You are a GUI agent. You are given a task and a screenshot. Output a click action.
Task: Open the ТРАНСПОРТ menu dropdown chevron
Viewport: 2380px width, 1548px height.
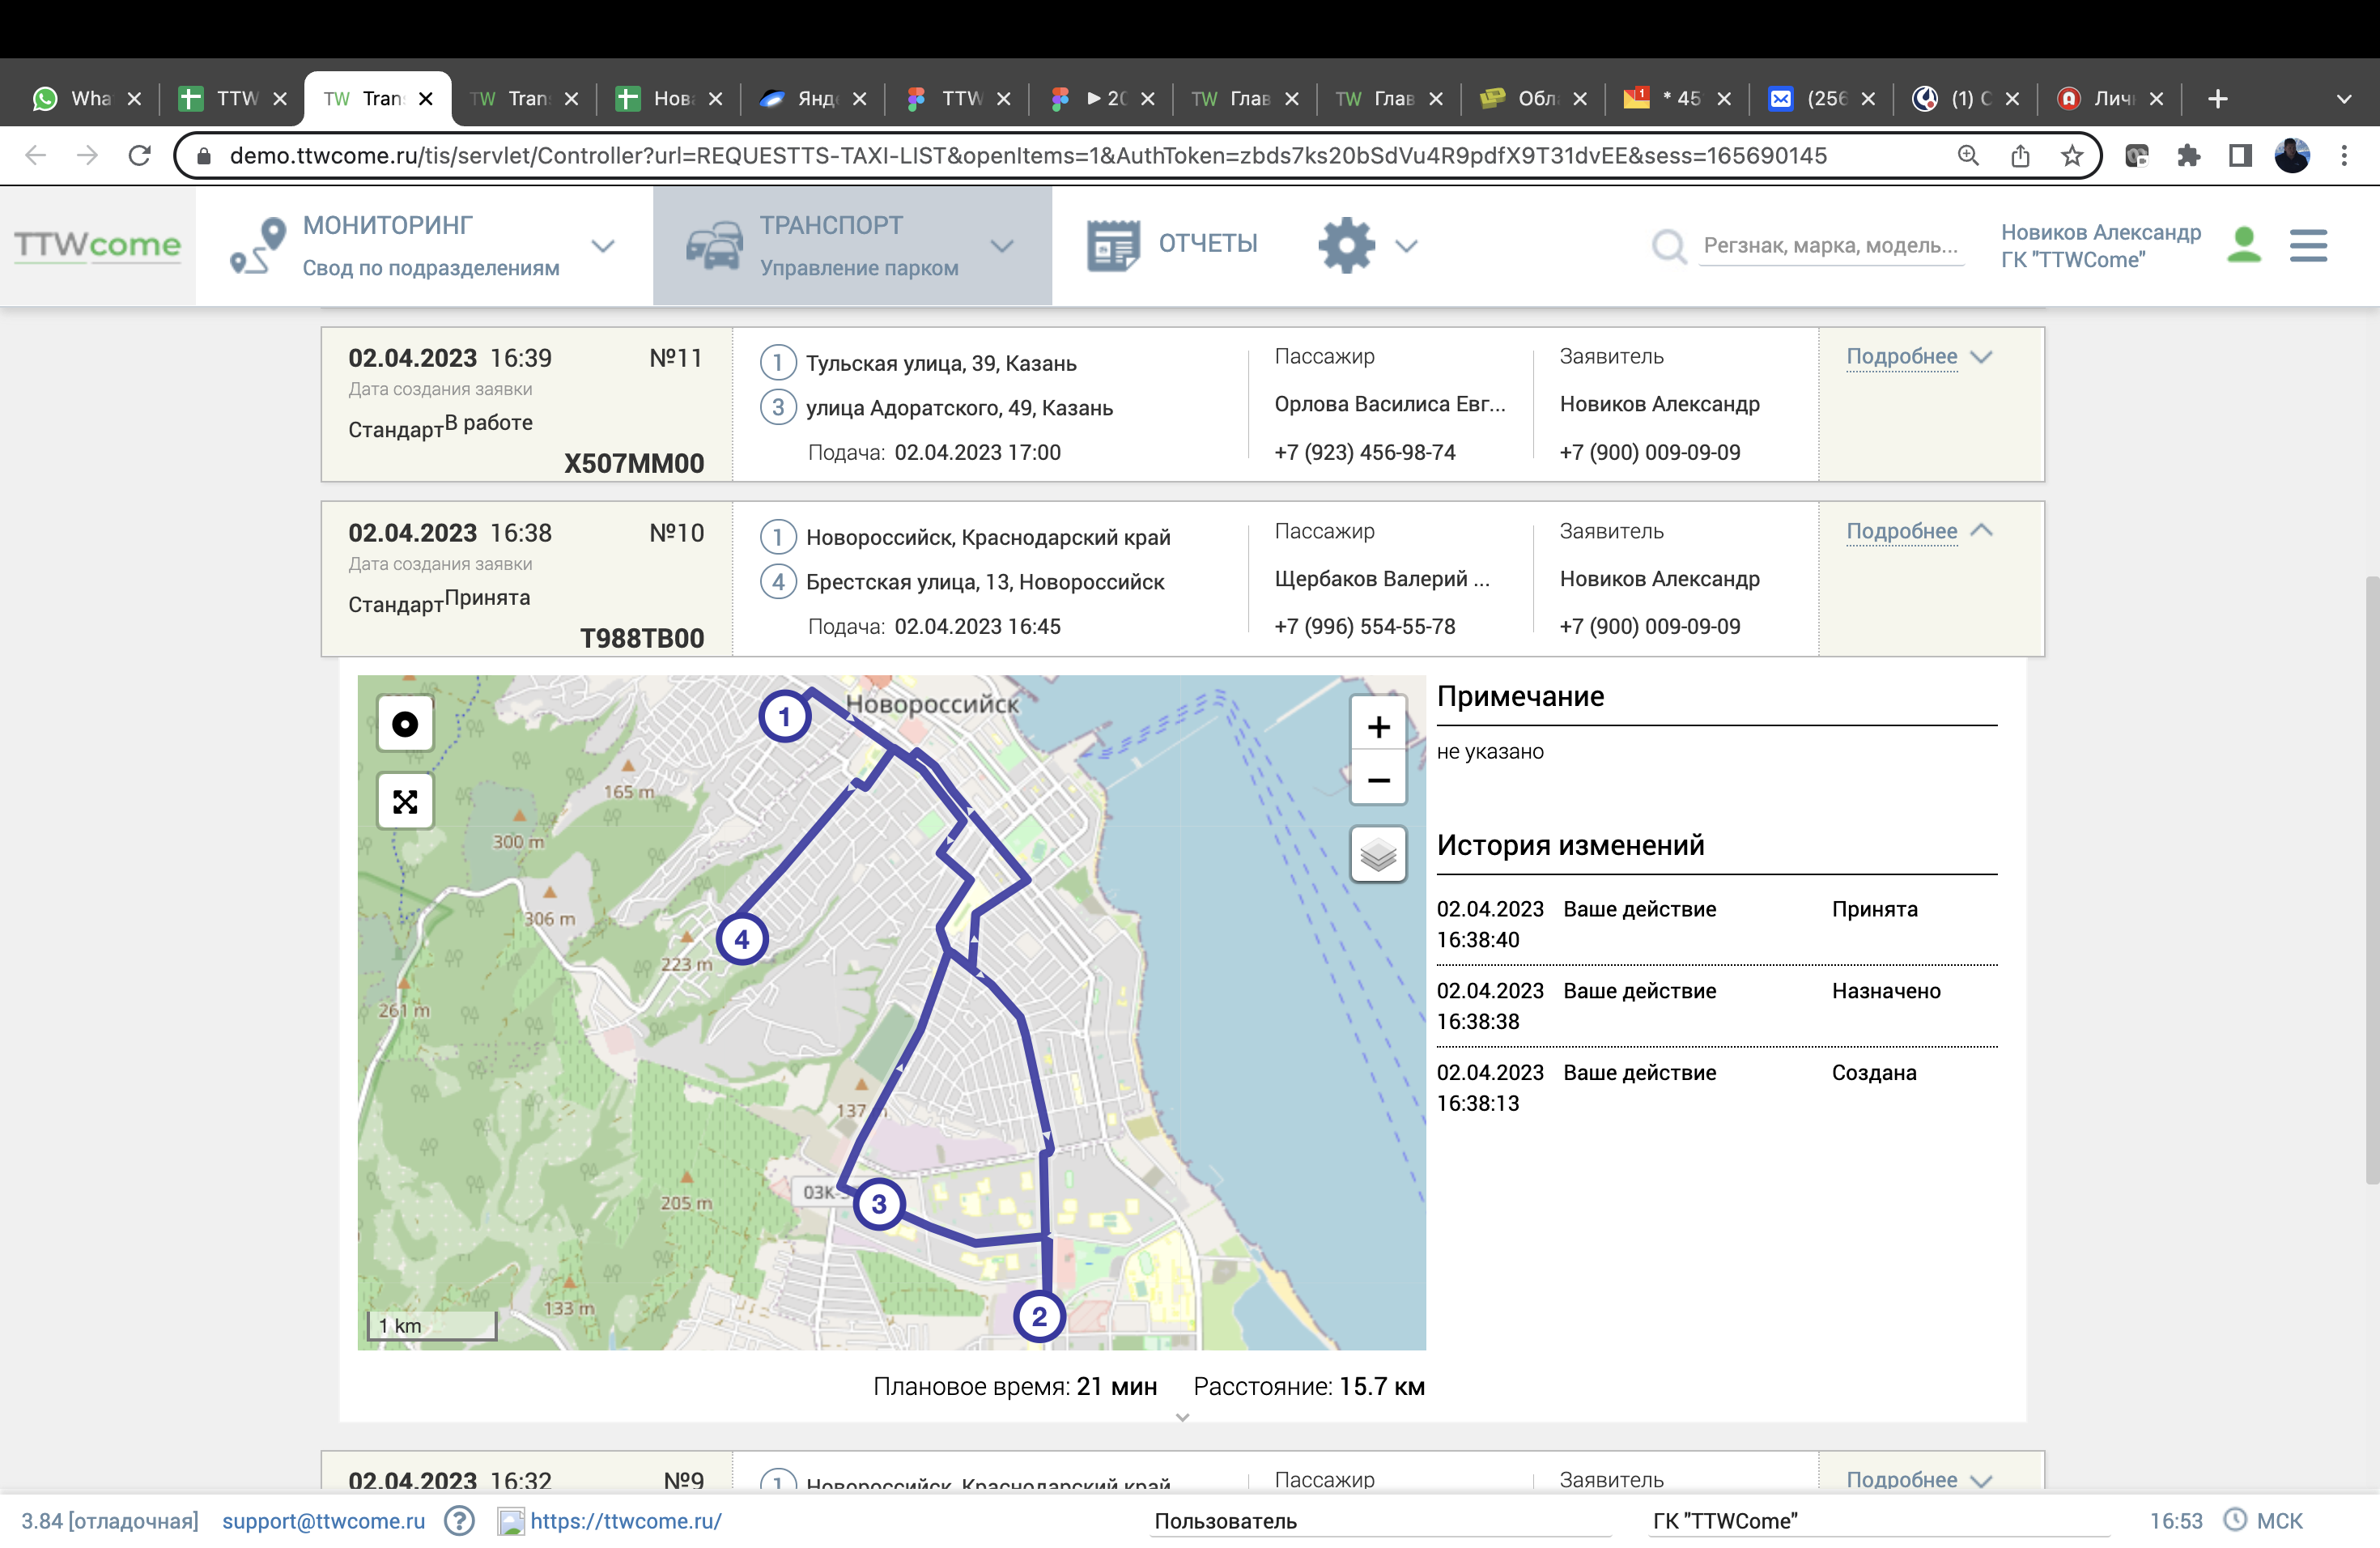coord(1002,246)
